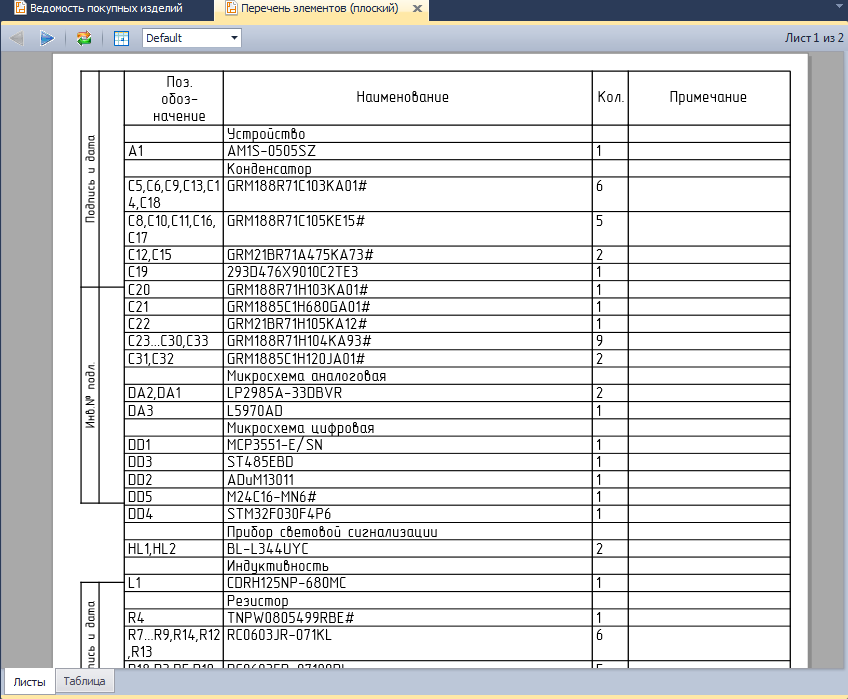Viewport: 848px width, 699px height.
Task: Expand the open-documents list arrow at top right
Action: [835, 9]
